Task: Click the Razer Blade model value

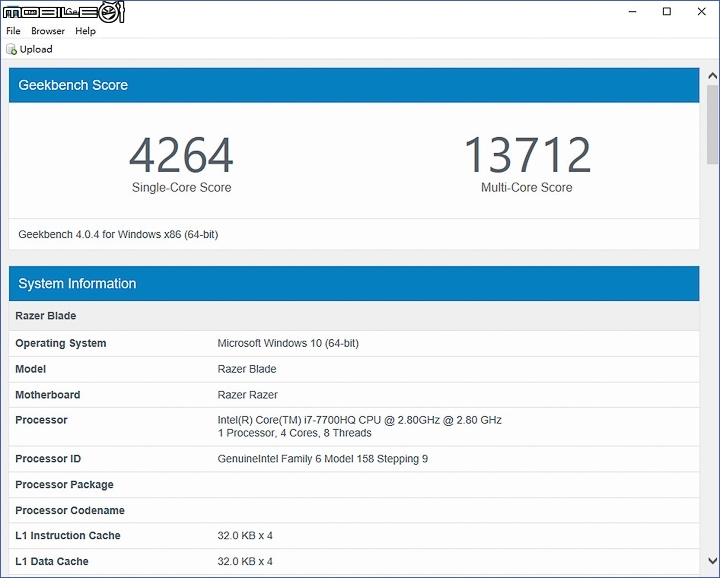Action: point(247,369)
